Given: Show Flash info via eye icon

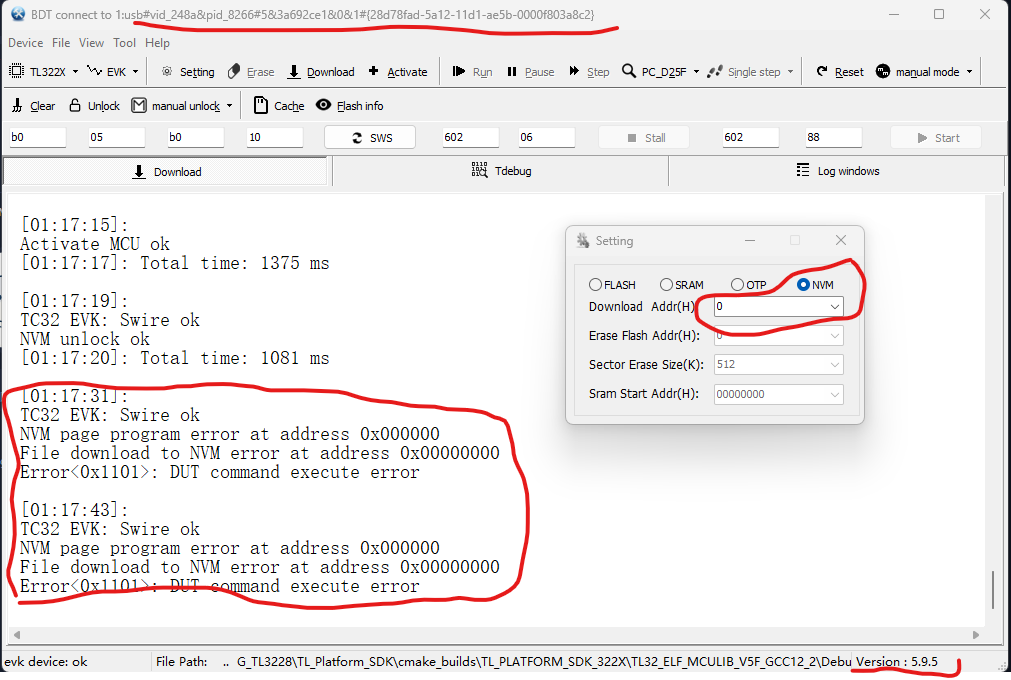Looking at the screenshot, I should click(324, 104).
